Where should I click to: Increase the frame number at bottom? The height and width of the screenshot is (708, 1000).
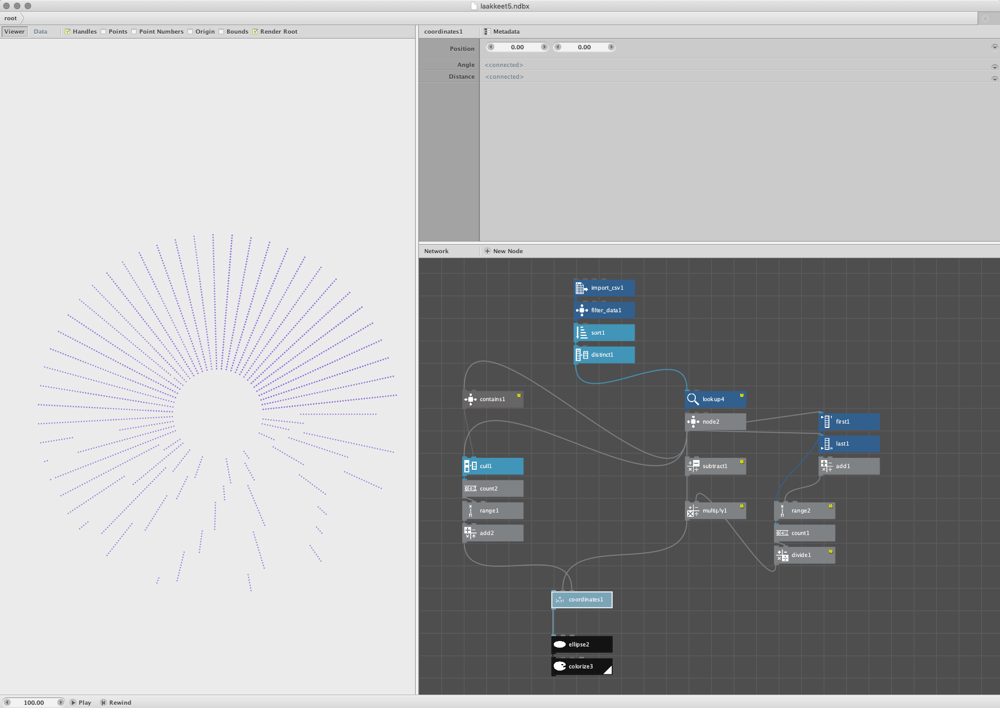(61, 702)
